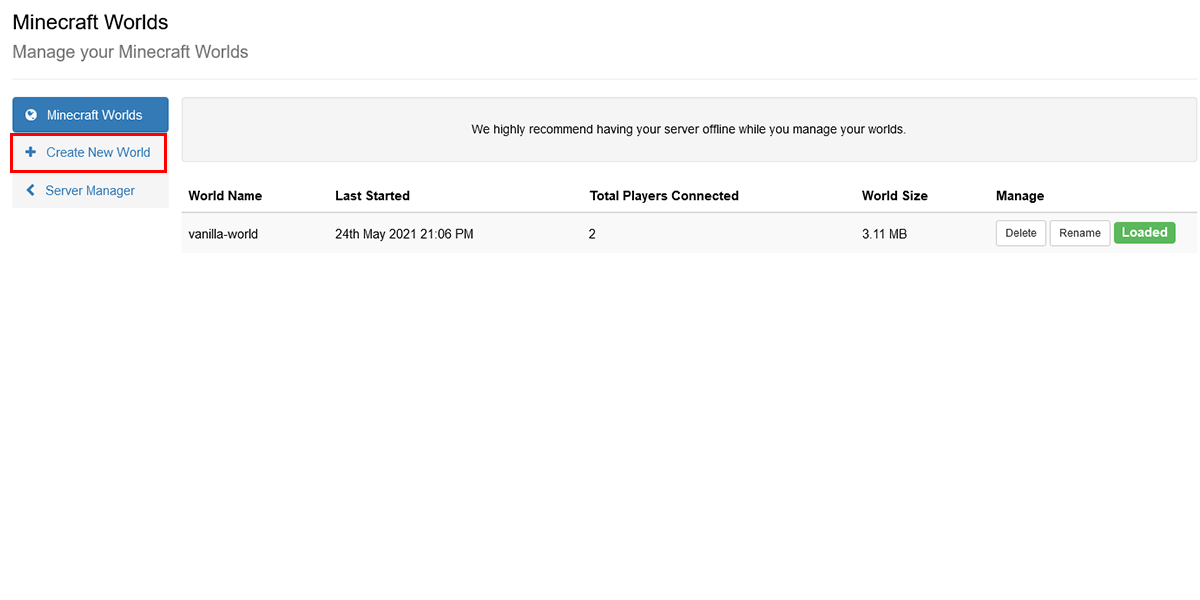Screen dimensions: 1200x600
Task: Click the 3.11 MB world size value
Action: [x=884, y=234]
